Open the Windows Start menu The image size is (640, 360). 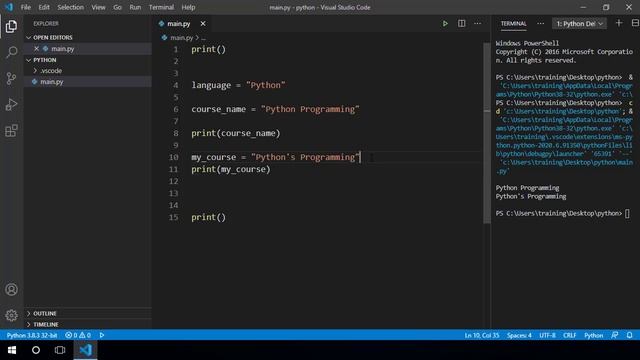(x=12, y=350)
